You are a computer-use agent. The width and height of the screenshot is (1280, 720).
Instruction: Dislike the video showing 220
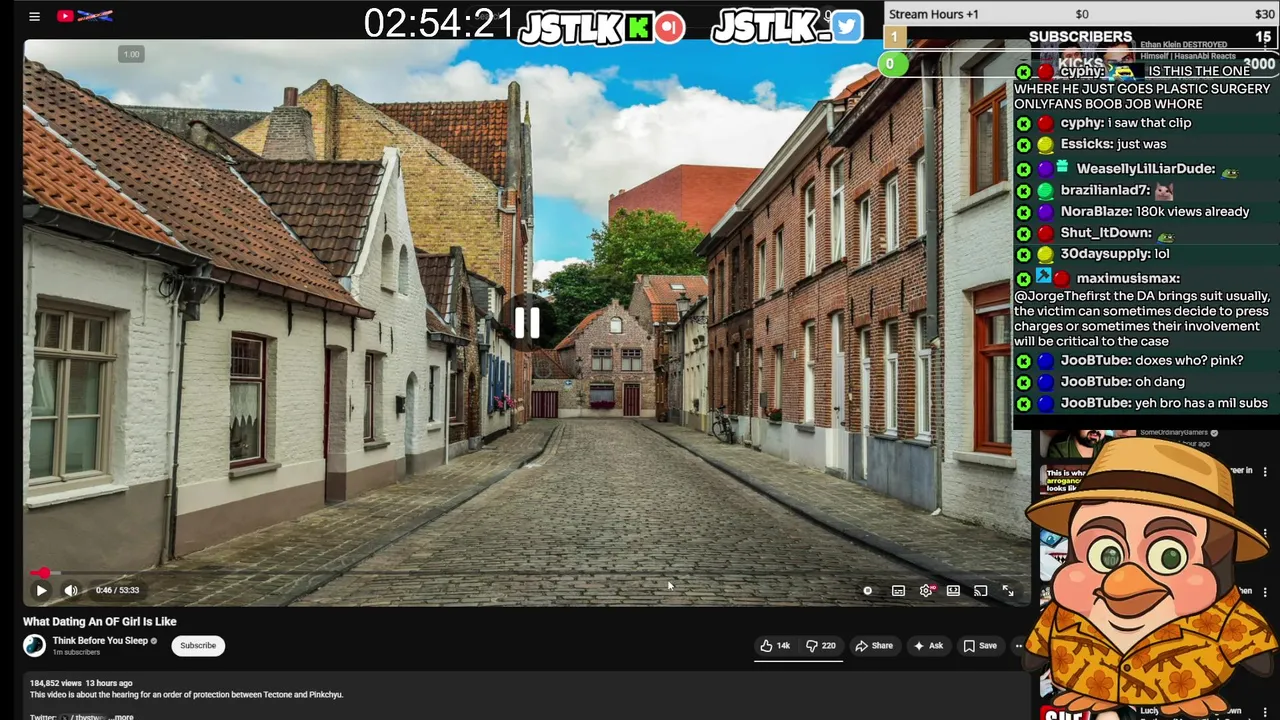click(821, 646)
